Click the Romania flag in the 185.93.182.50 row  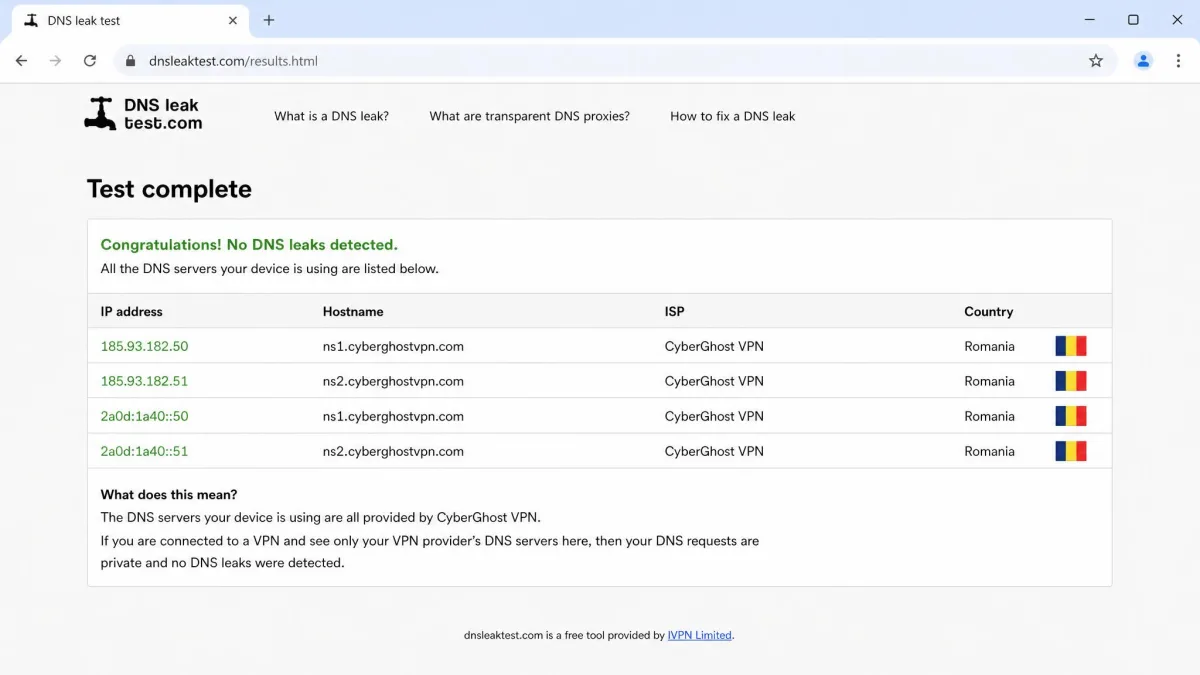pyautogui.click(x=1071, y=346)
